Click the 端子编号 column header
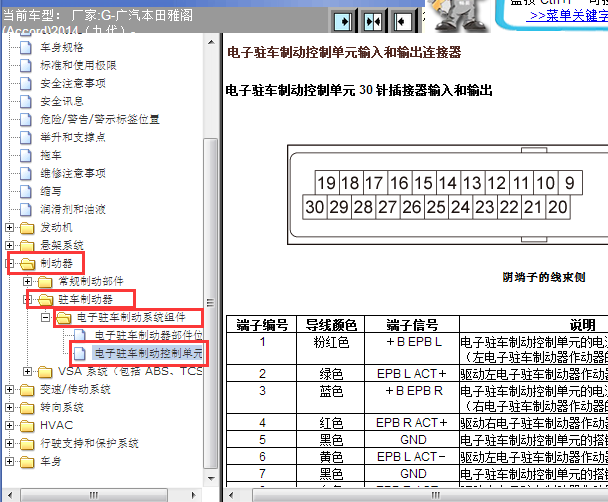 coord(262,325)
